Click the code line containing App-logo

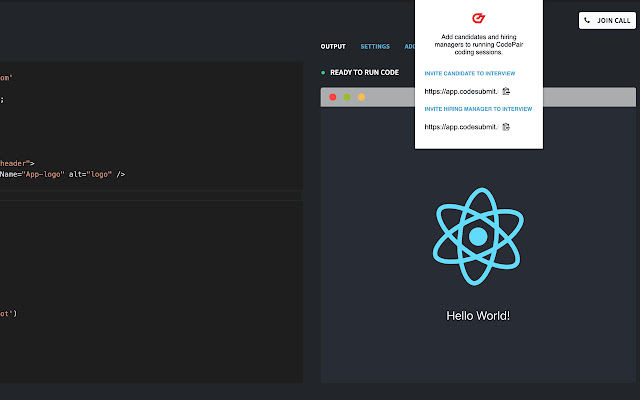click(62, 174)
